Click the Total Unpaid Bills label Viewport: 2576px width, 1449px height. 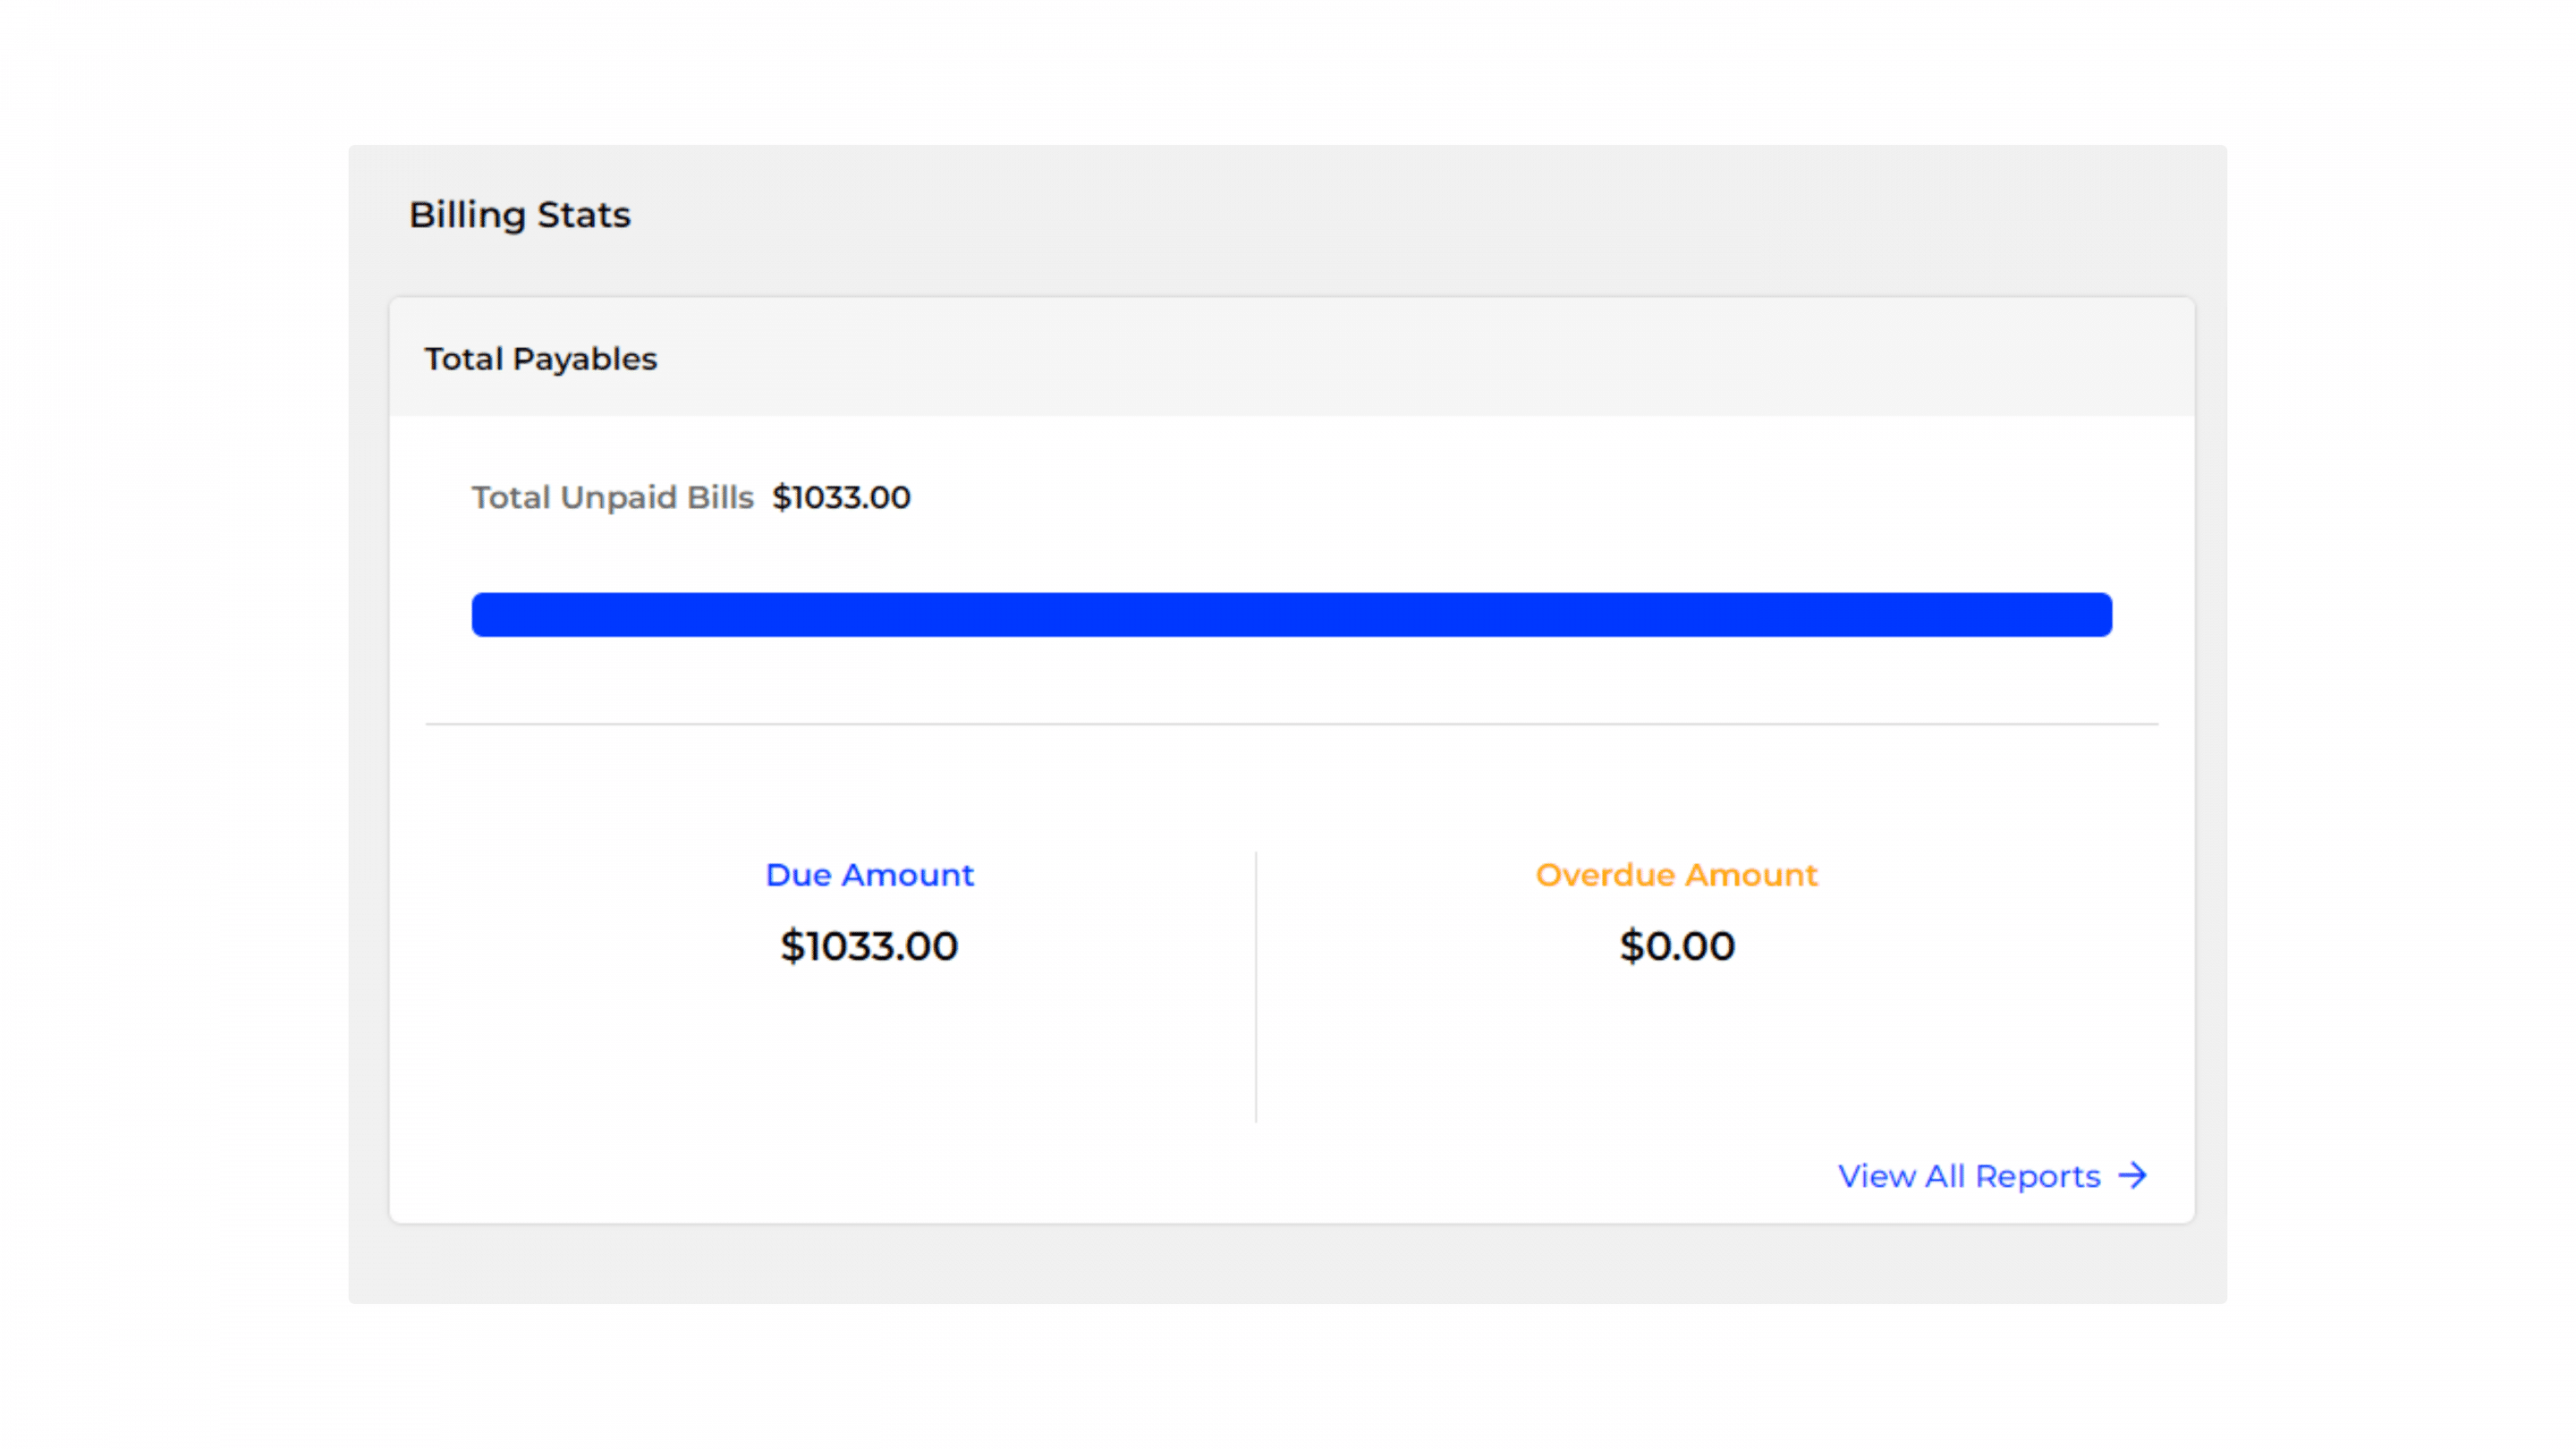[x=612, y=497]
